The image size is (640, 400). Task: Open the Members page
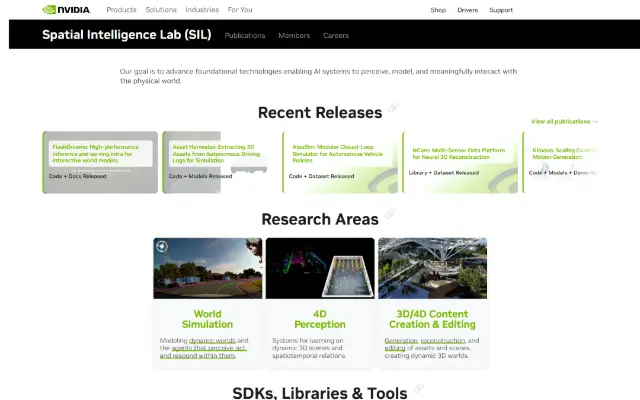coord(294,36)
